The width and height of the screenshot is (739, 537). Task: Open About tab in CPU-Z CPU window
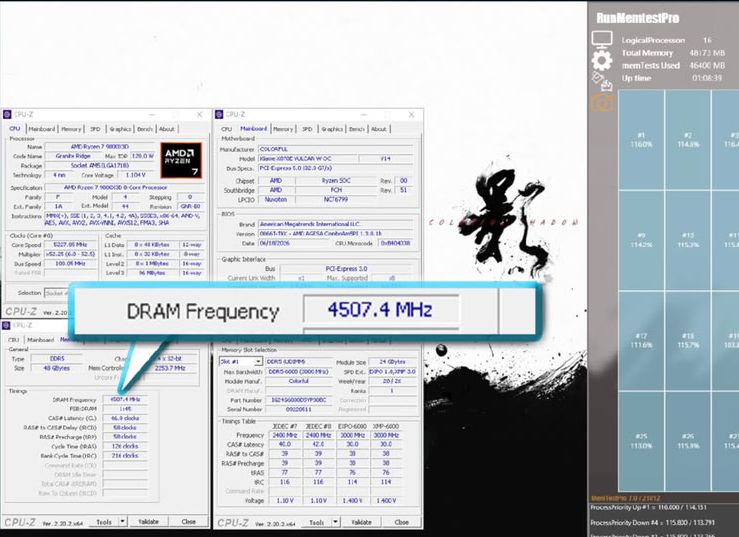coord(166,129)
